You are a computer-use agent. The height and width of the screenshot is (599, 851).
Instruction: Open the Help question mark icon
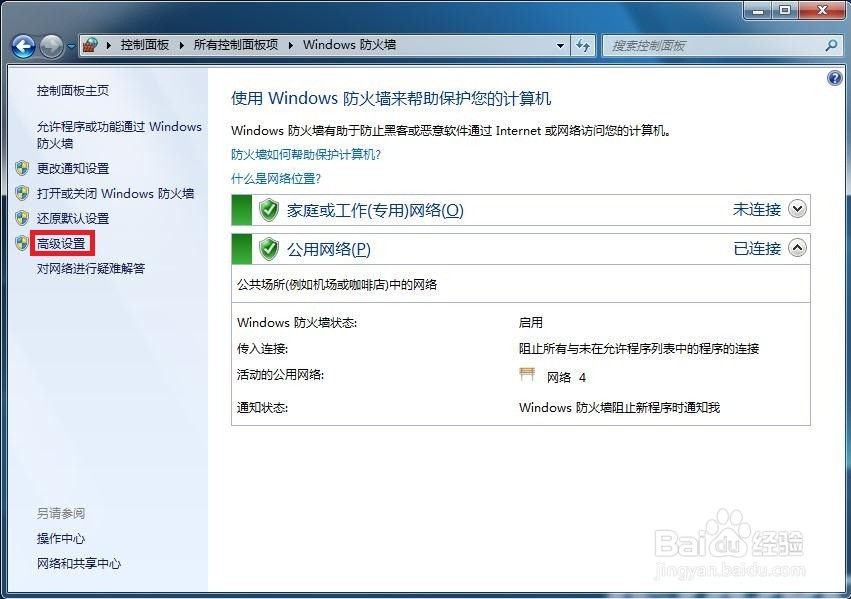point(834,78)
